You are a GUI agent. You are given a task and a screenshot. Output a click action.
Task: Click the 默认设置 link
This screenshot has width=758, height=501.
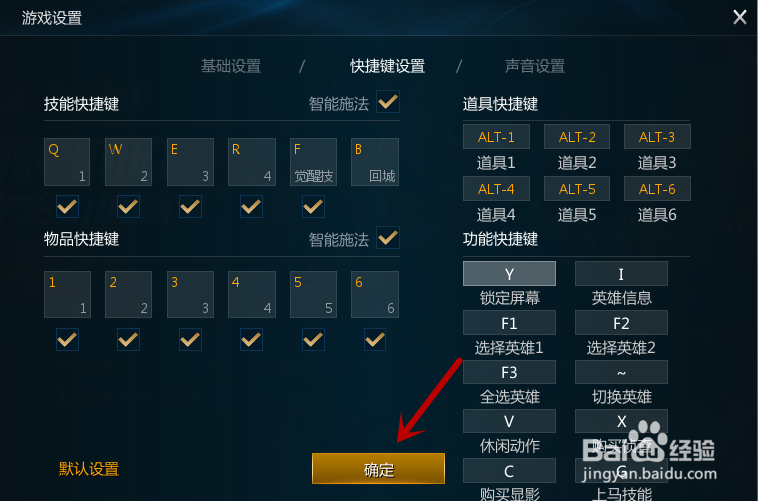(89, 469)
